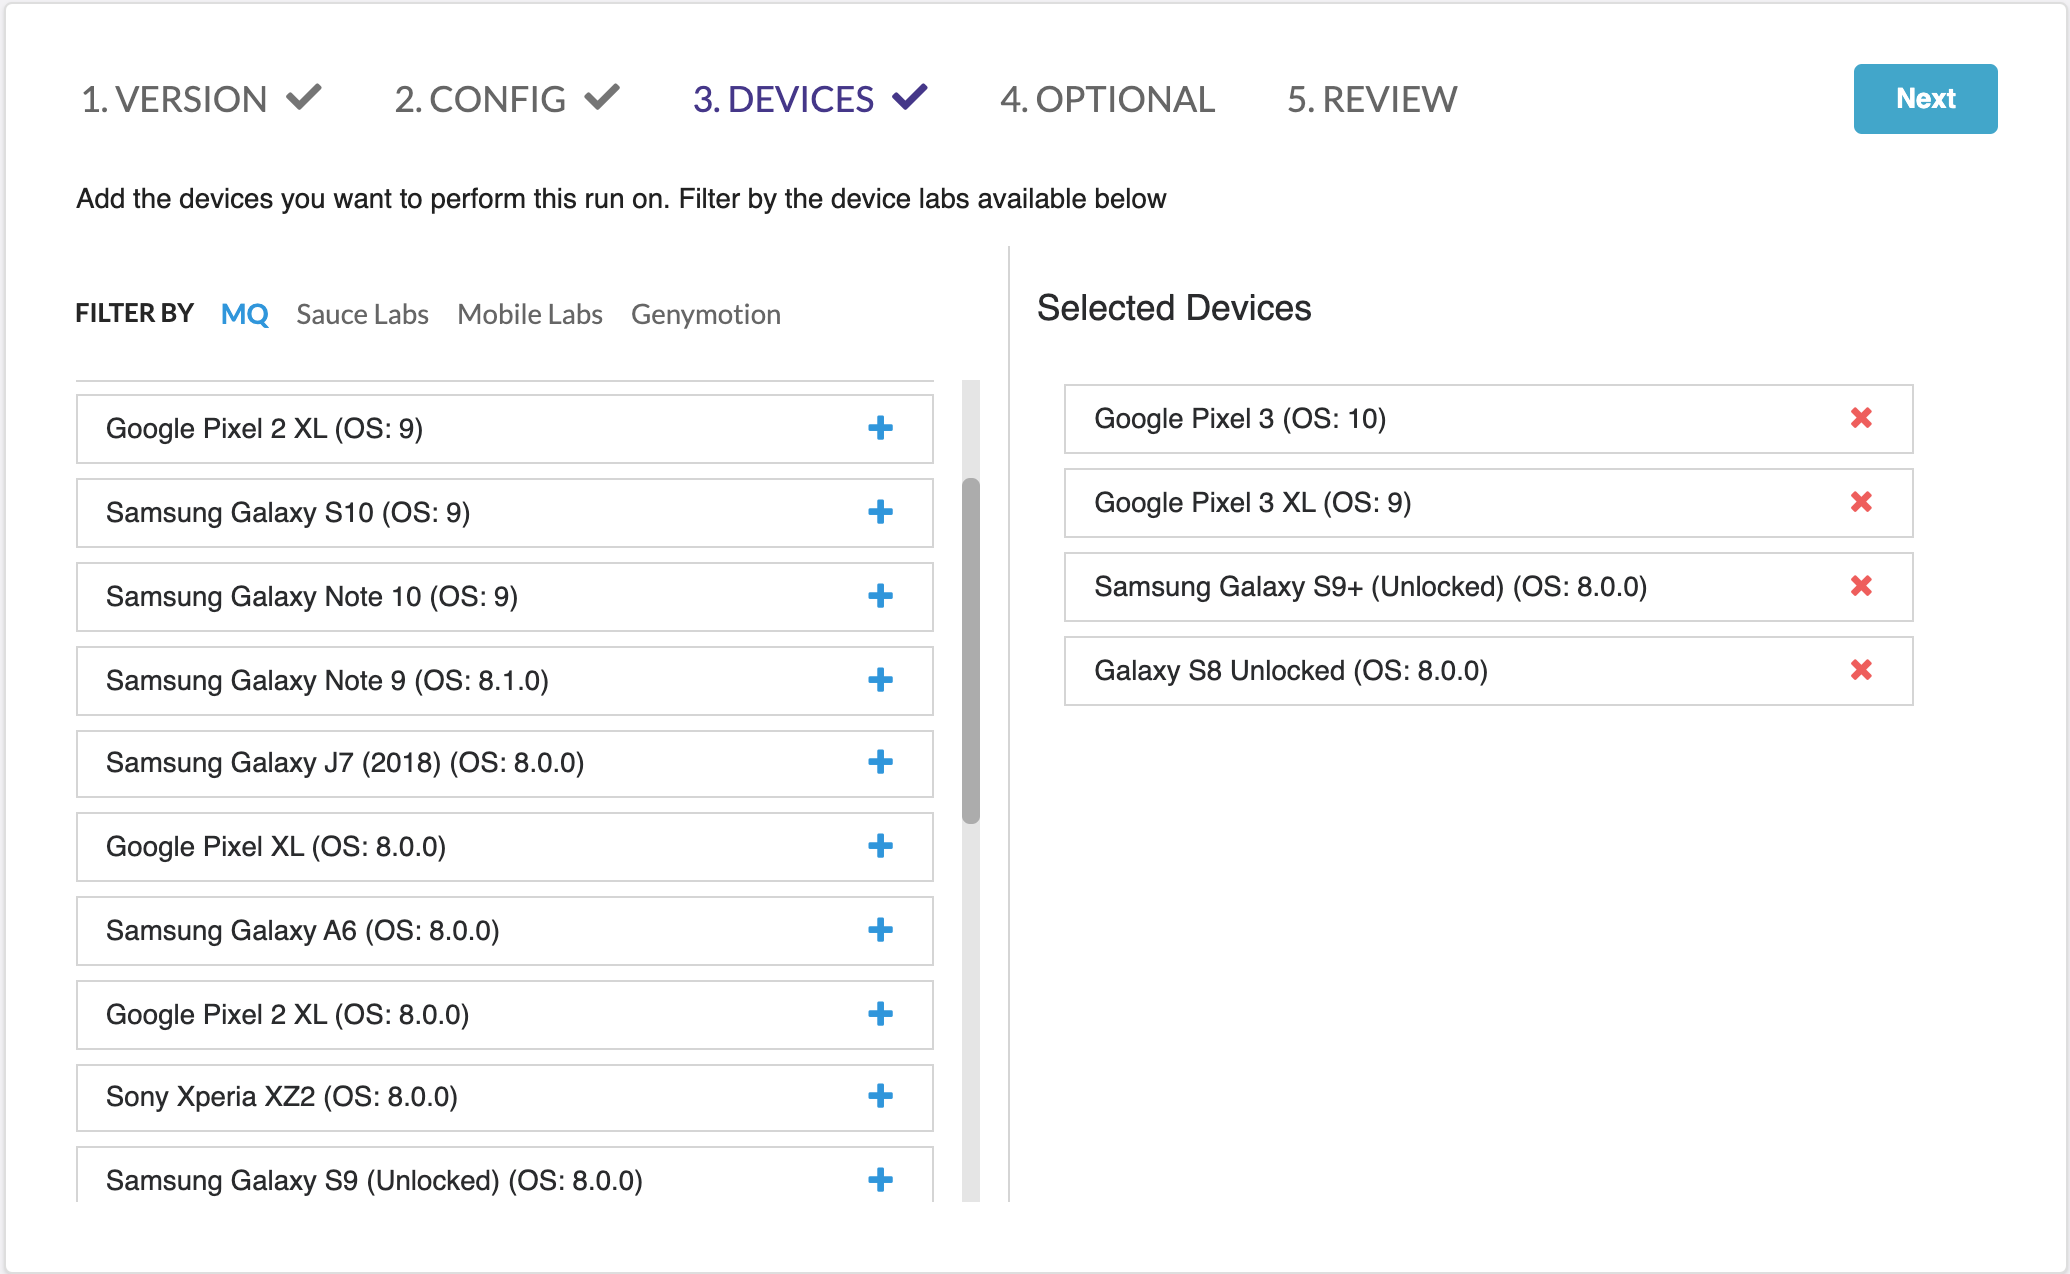2070x1274 pixels.
Task: Click the Next button
Action: 1924,99
